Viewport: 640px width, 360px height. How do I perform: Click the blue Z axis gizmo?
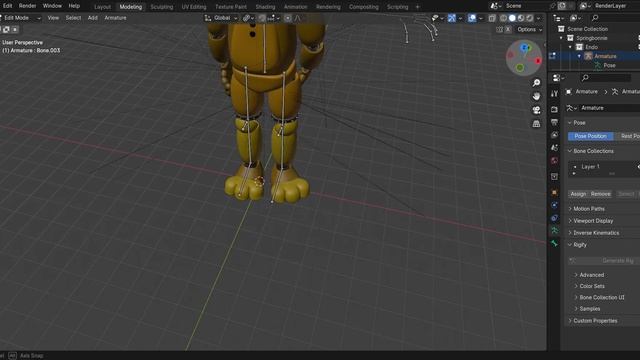525,48
